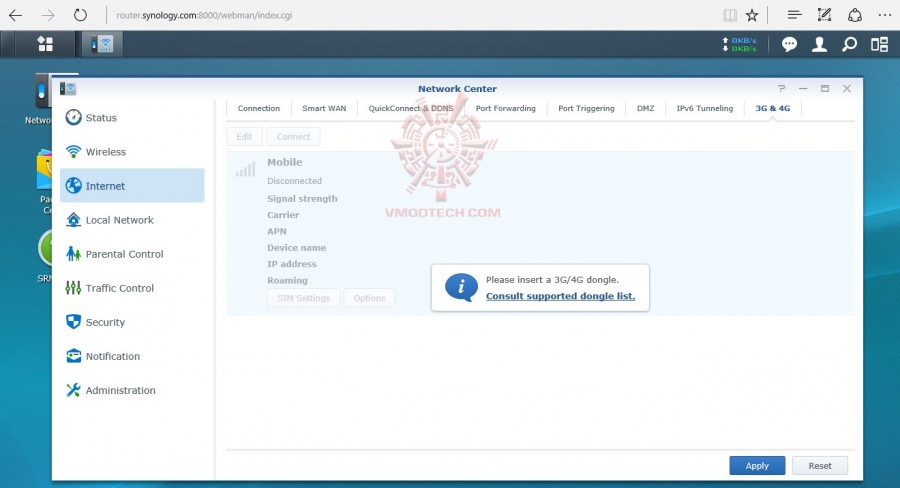Select Administration in the sidebar

click(132, 390)
